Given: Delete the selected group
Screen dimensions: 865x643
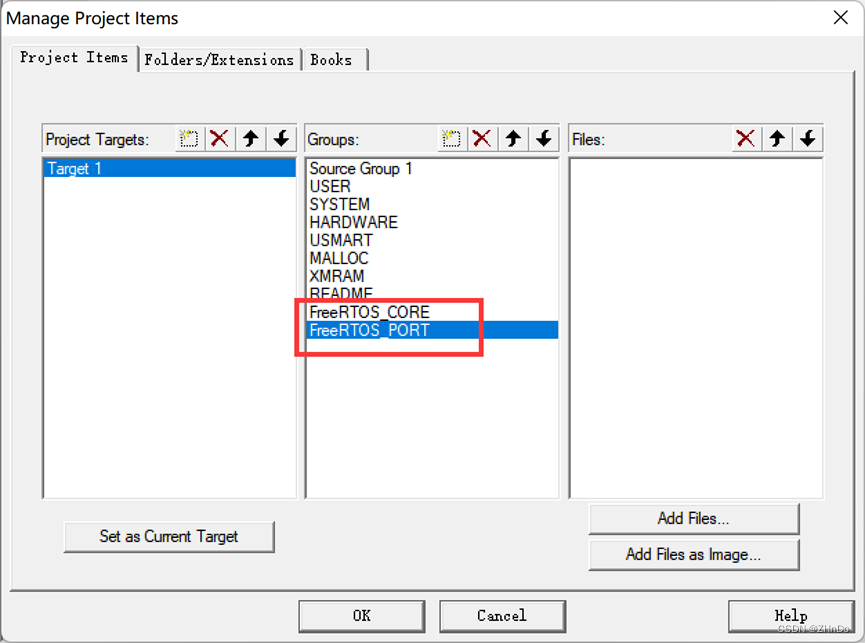Looking at the screenshot, I should pos(482,138).
